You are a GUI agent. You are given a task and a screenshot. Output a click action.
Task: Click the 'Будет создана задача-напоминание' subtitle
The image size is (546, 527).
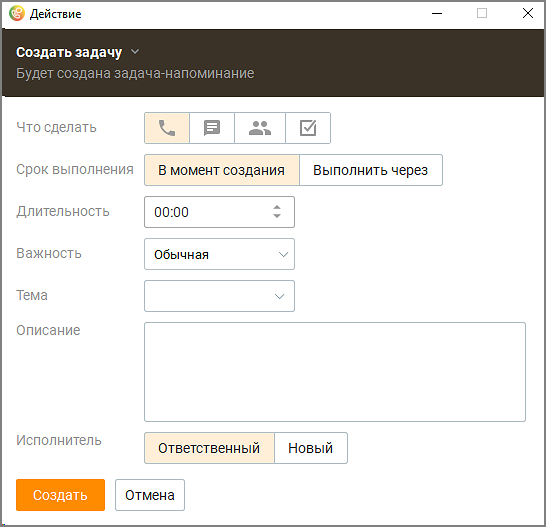pyautogui.click(x=135, y=73)
